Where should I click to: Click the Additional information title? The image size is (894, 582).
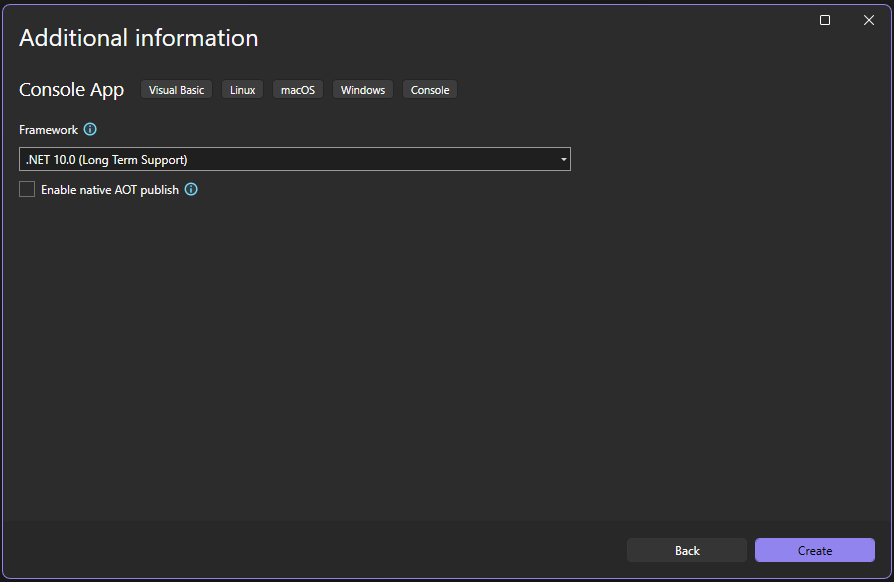click(138, 38)
